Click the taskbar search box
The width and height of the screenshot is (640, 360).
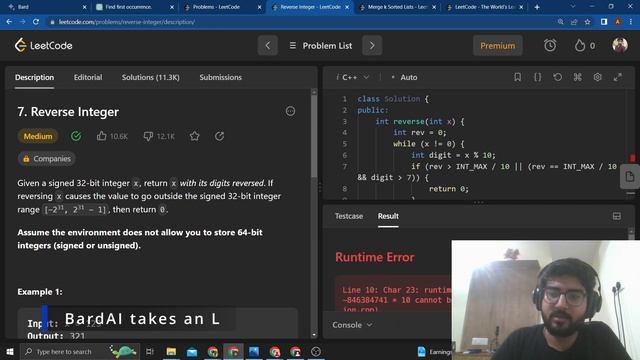79,351
